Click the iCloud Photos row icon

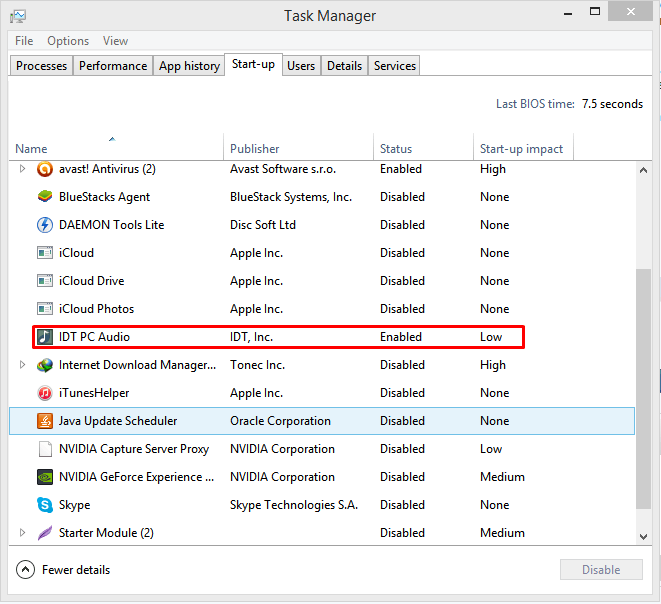45,309
